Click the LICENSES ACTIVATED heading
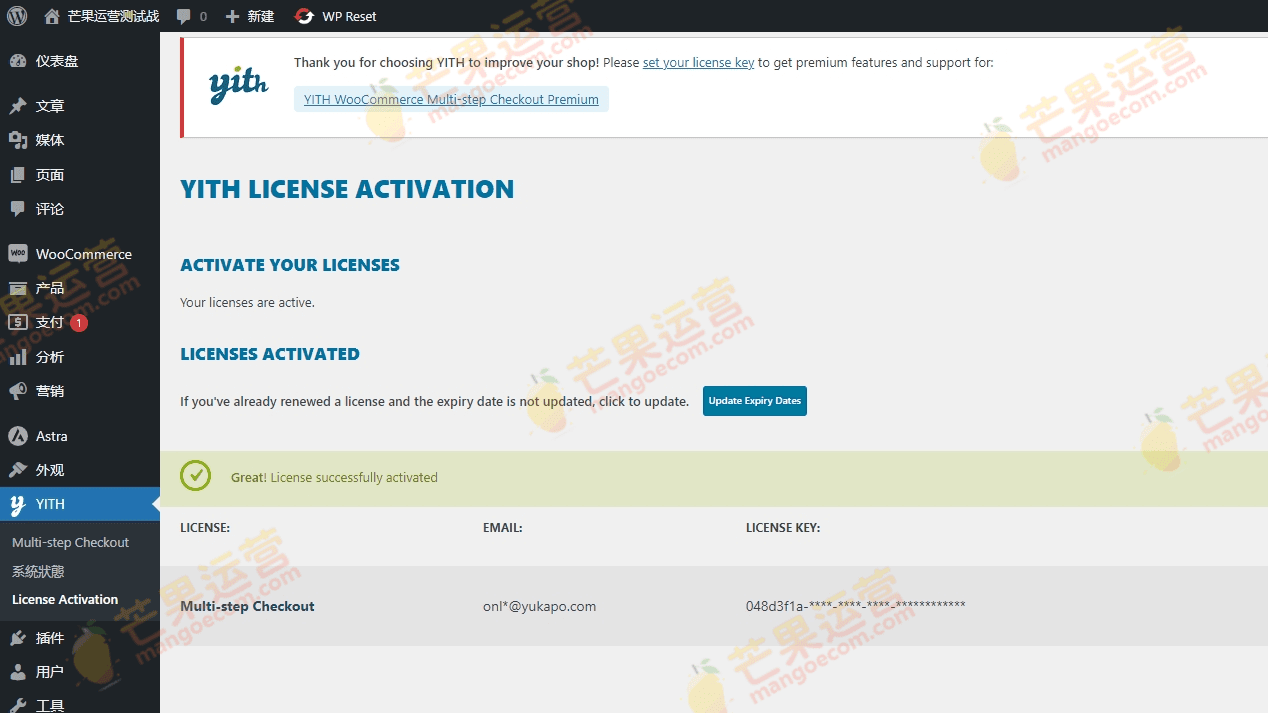 point(270,354)
